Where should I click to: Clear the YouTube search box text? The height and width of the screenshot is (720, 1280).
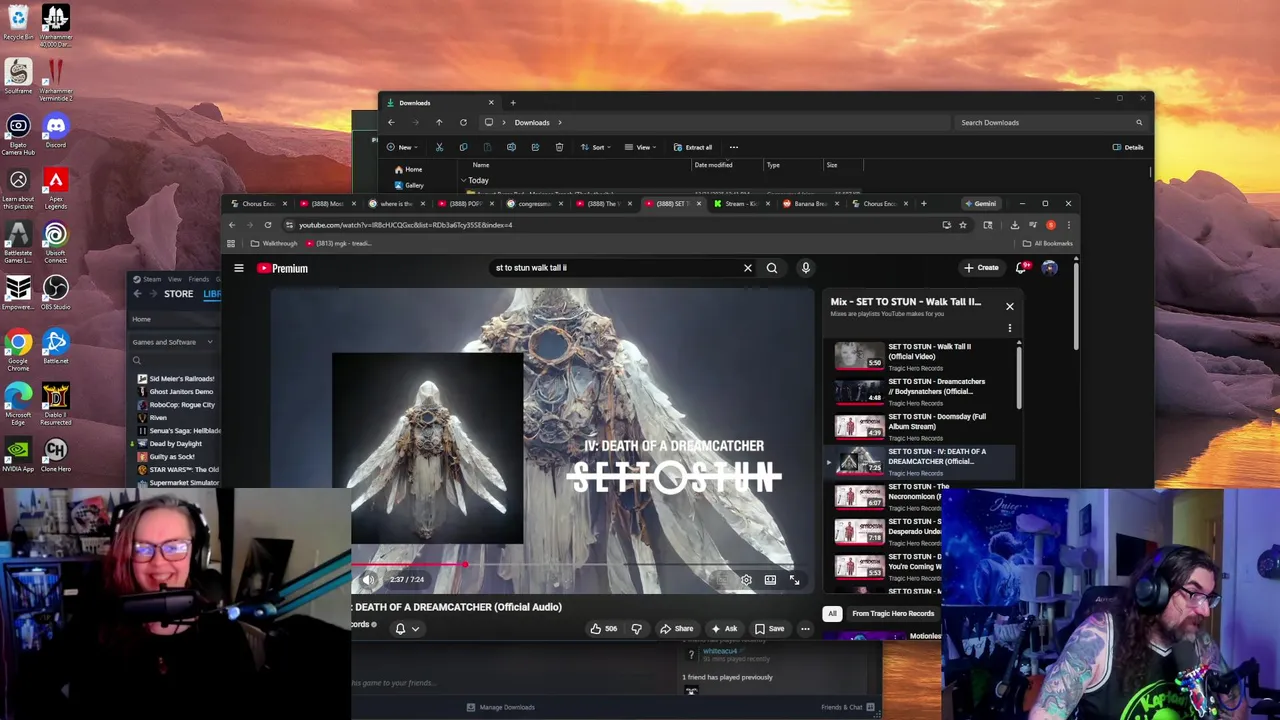point(747,268)
